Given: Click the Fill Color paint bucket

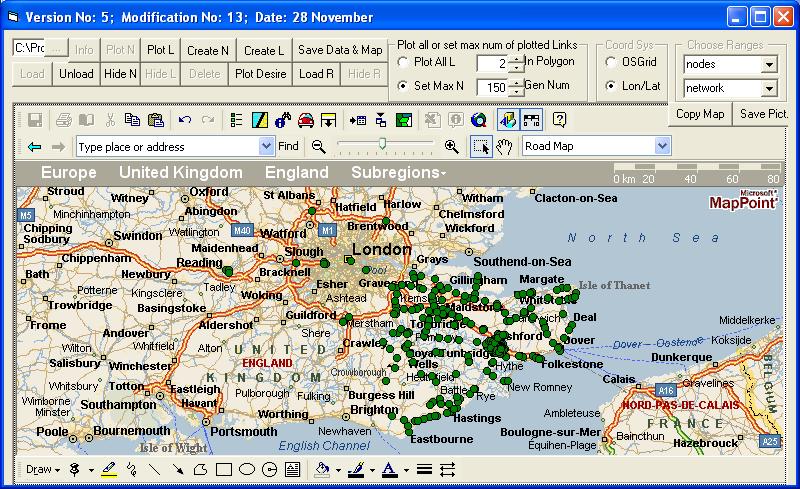Looking at the screenshot, I should pos(322,470).
